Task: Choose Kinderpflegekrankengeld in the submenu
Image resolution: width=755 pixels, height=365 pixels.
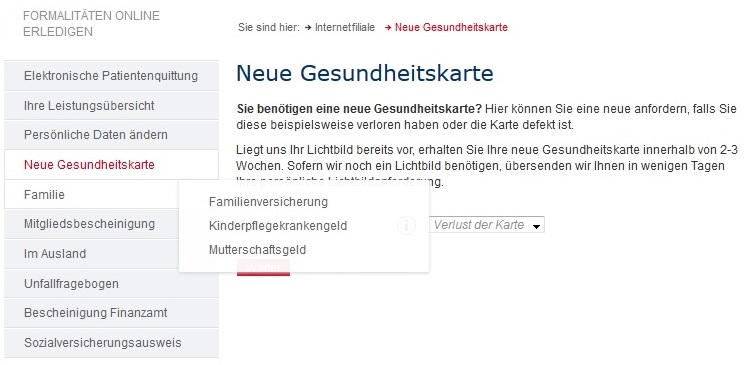Action: tap(278, 225)
